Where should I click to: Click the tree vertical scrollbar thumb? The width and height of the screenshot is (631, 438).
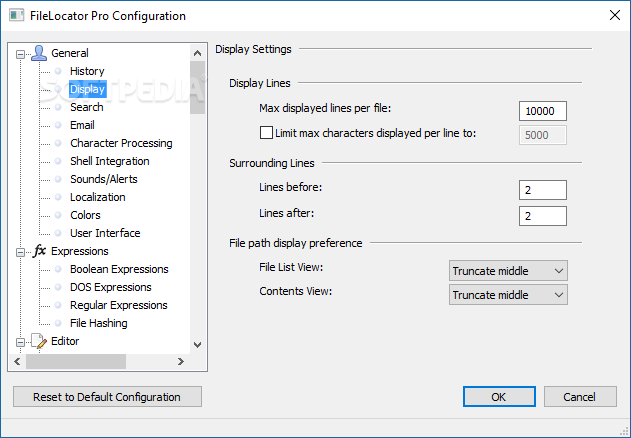[x=197, y=87]
